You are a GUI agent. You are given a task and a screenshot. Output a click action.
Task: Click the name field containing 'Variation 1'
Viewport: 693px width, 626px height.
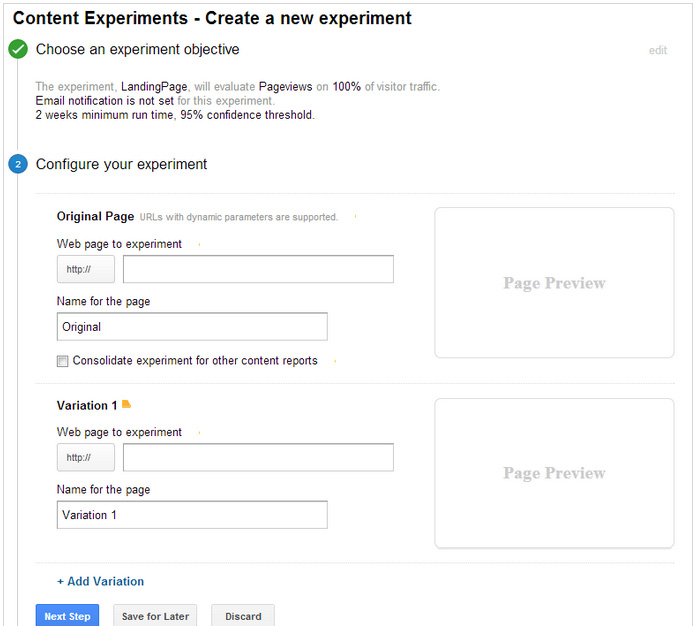click(x=192, y=515)
